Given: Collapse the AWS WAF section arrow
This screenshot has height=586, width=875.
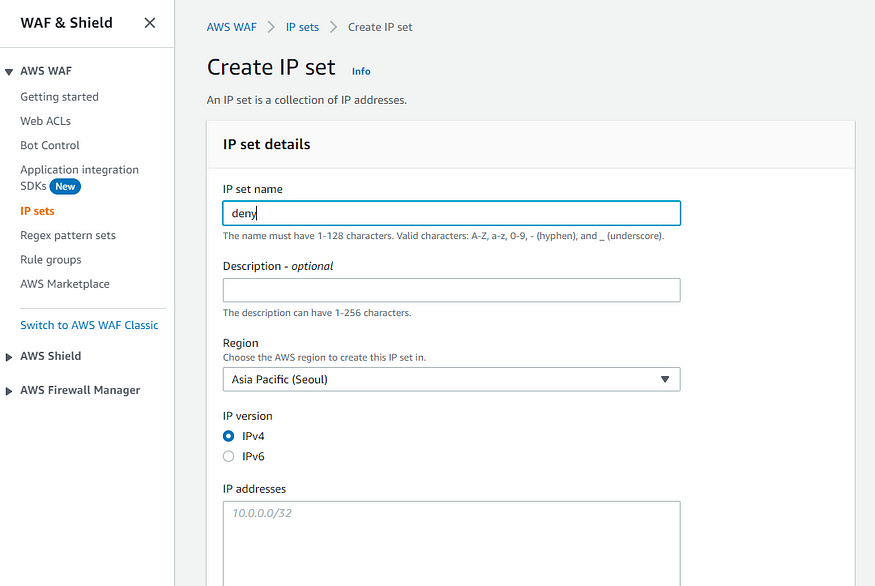Looking at the screenshot, I should coord(9,72).
